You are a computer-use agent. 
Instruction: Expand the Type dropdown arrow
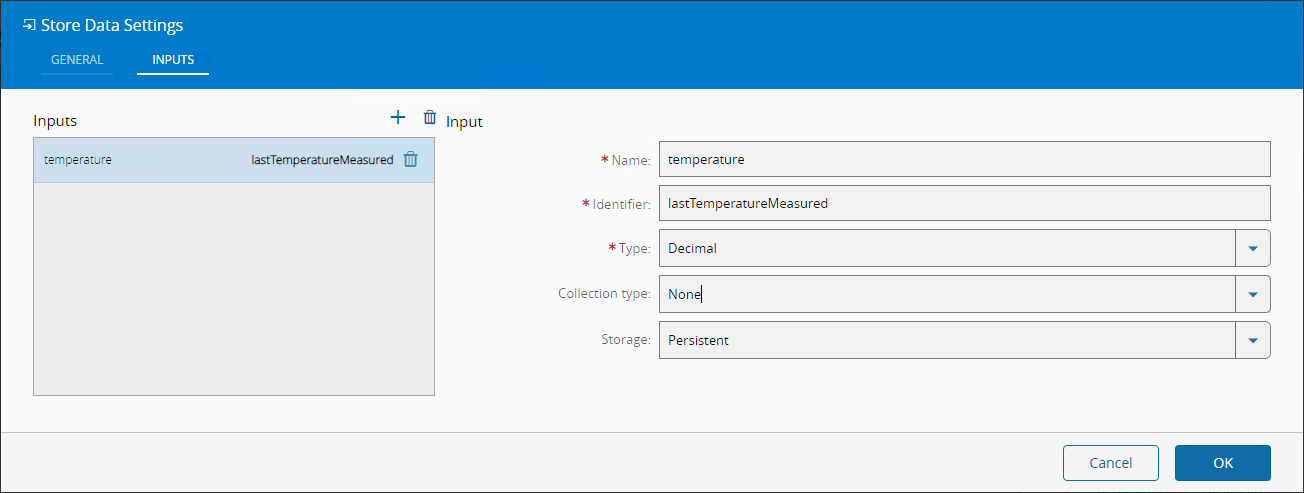1253,248
